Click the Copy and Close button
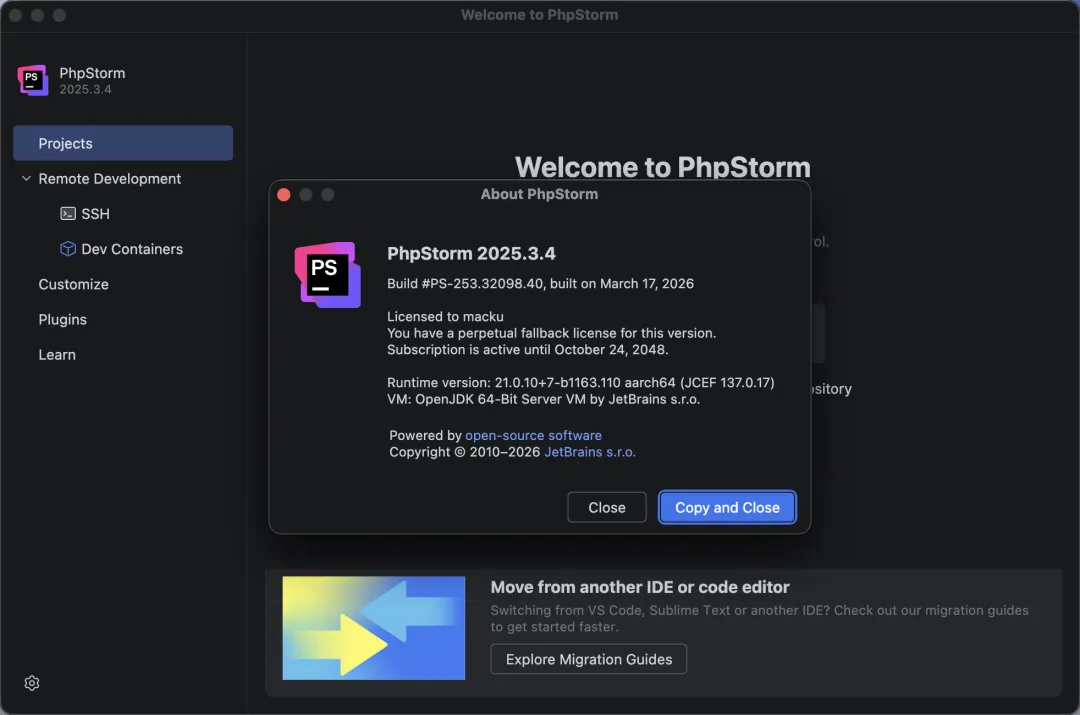 tap(727, 507)
